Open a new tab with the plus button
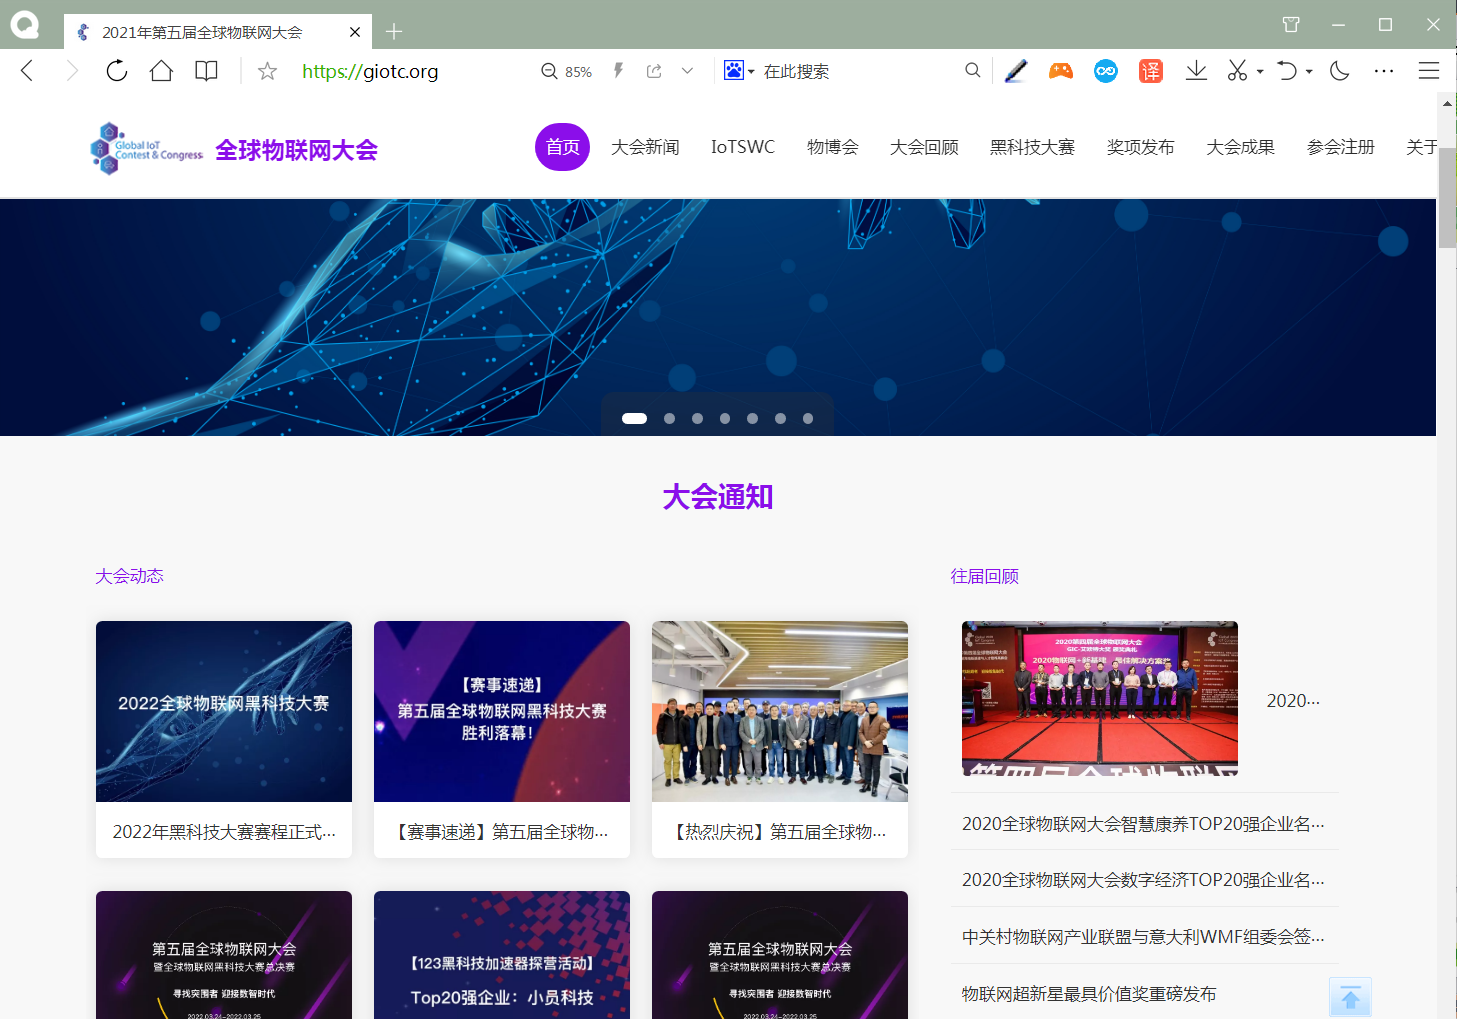The height and width of the screenshot is (1019, 1457). coord(394,32)
